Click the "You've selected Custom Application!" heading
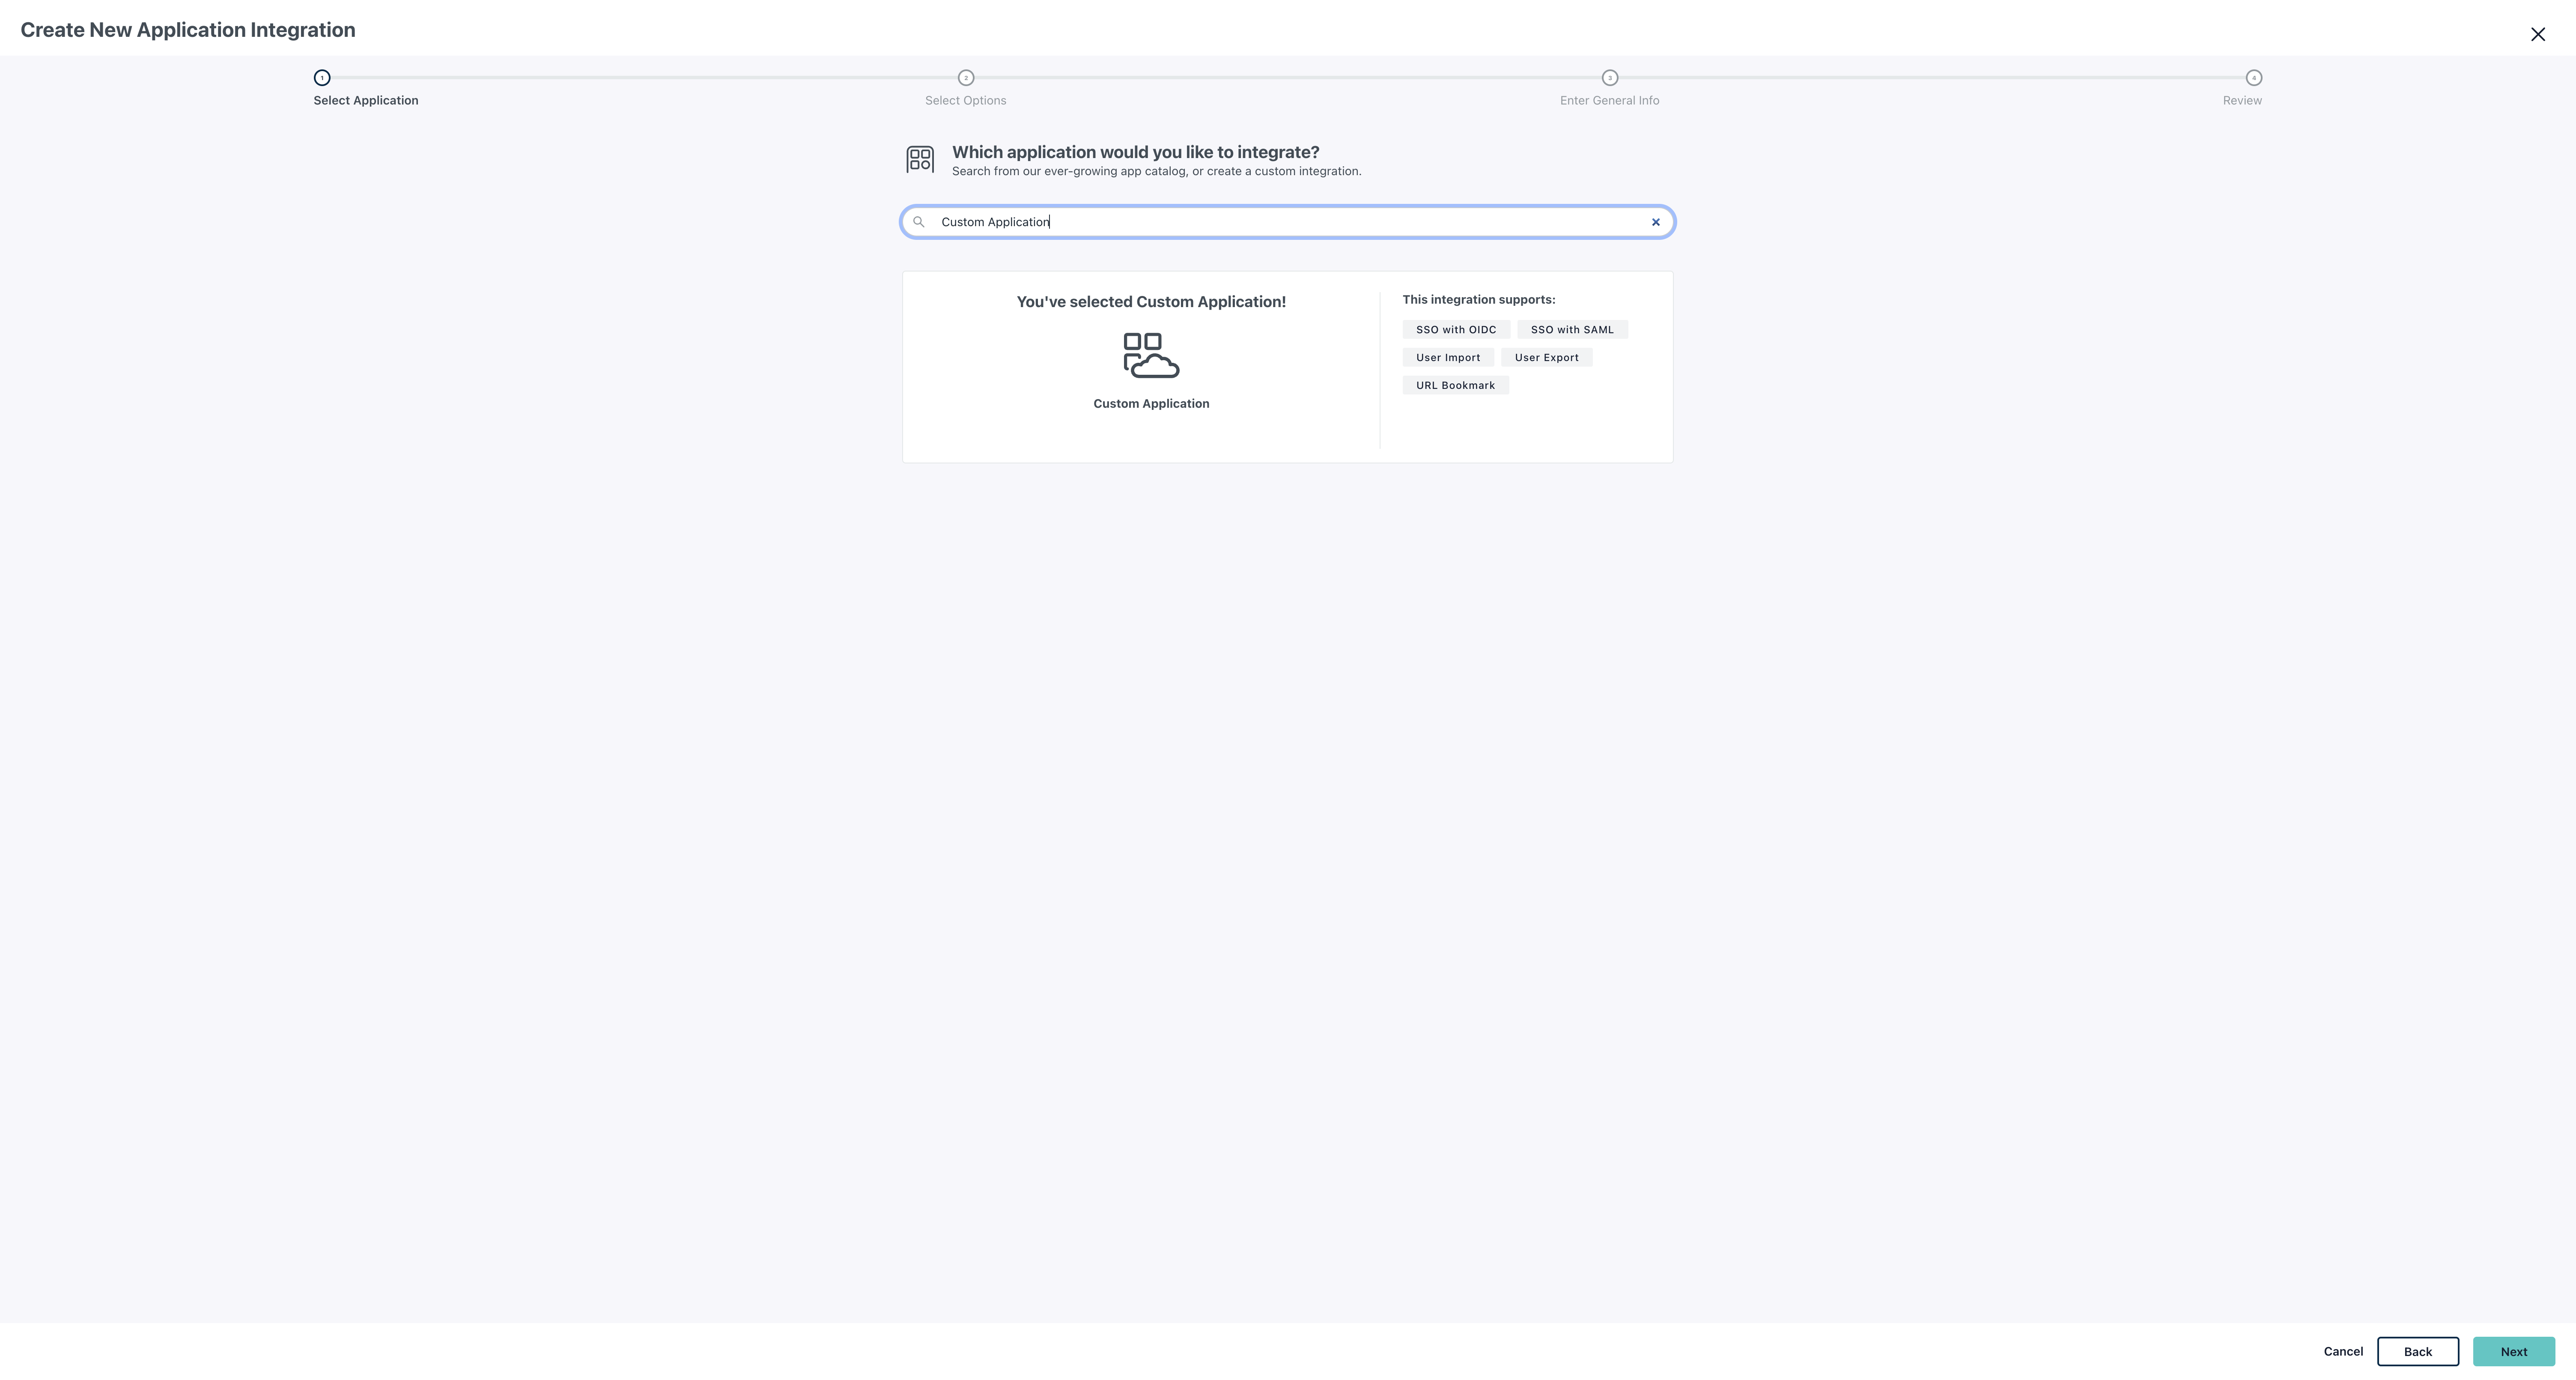The width and height of the screenshot is (2576, 1380). click(1151, 302)
